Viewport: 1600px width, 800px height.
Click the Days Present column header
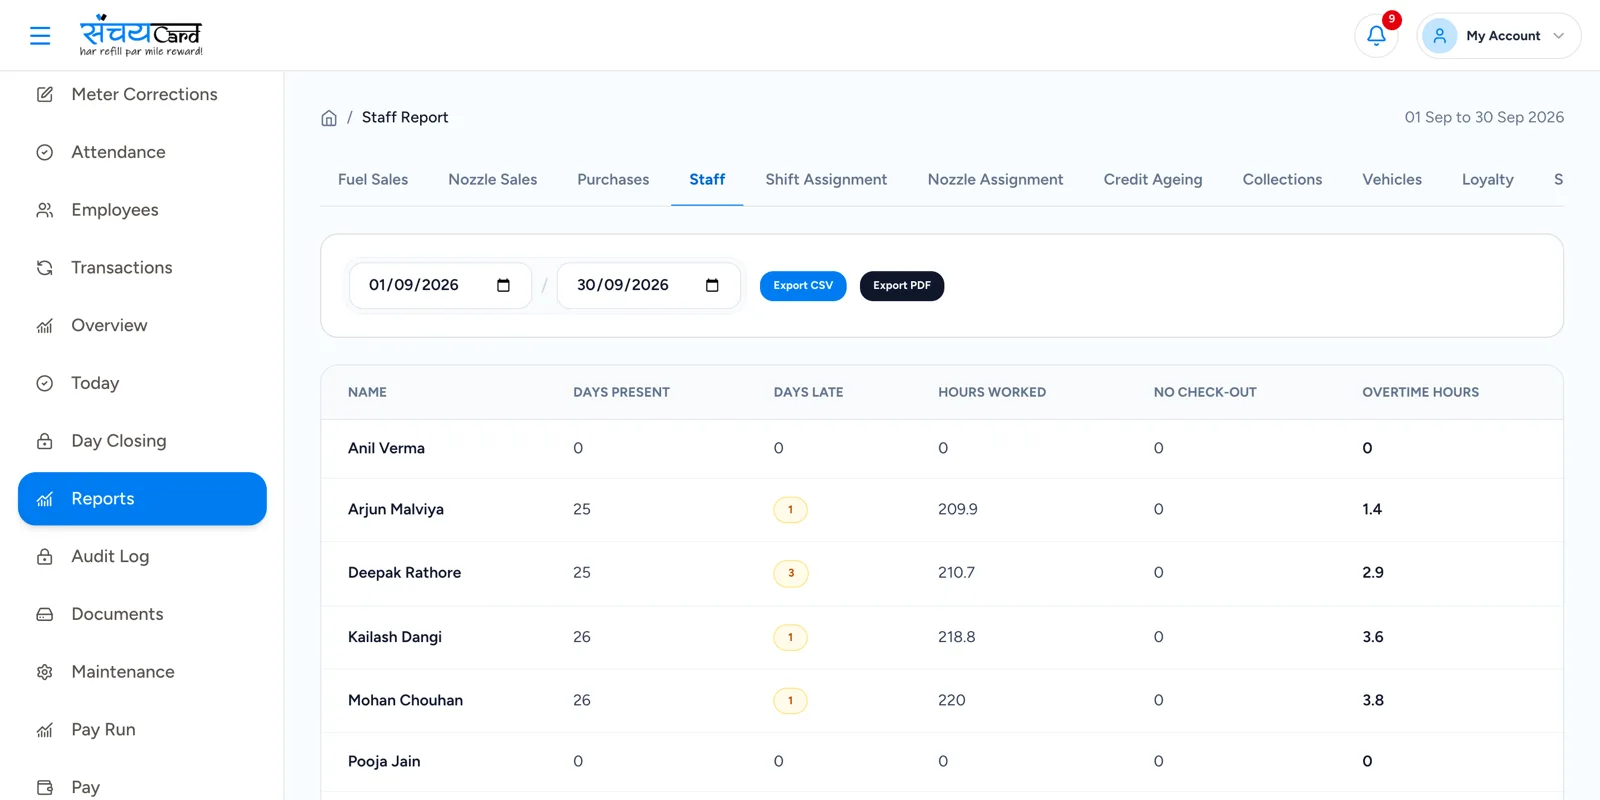(x=621, y=393)
